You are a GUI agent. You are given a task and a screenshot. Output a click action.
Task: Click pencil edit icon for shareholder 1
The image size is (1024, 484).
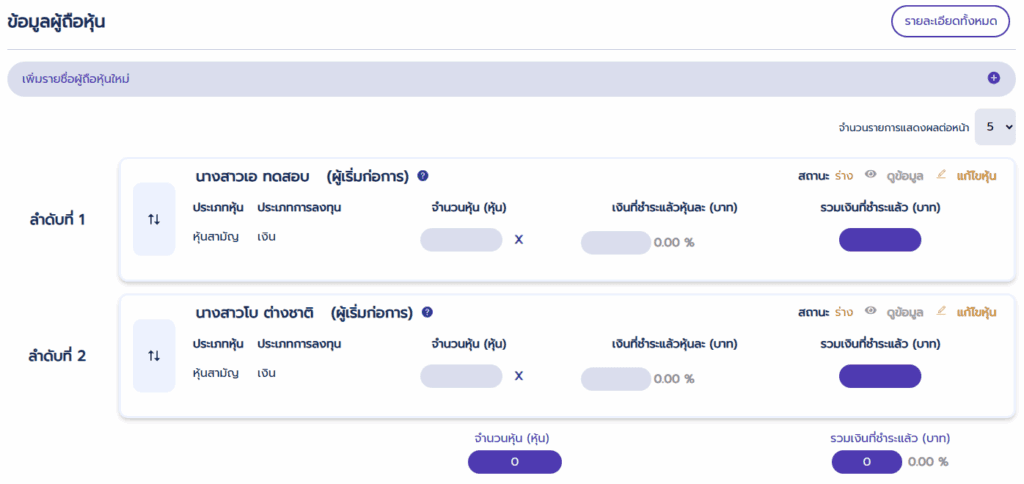point(941,175)
